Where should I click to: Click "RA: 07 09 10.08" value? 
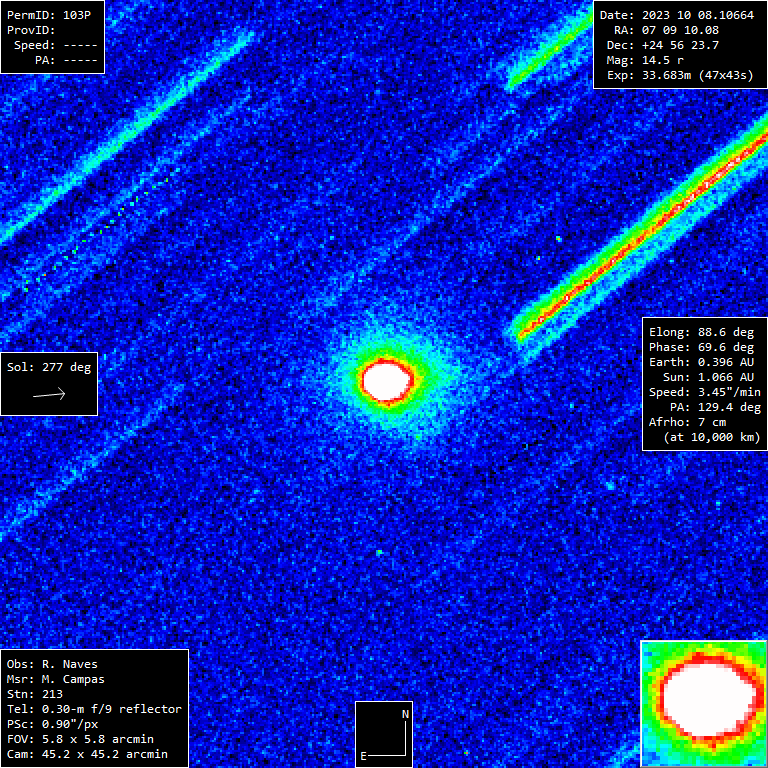(666, 30)
